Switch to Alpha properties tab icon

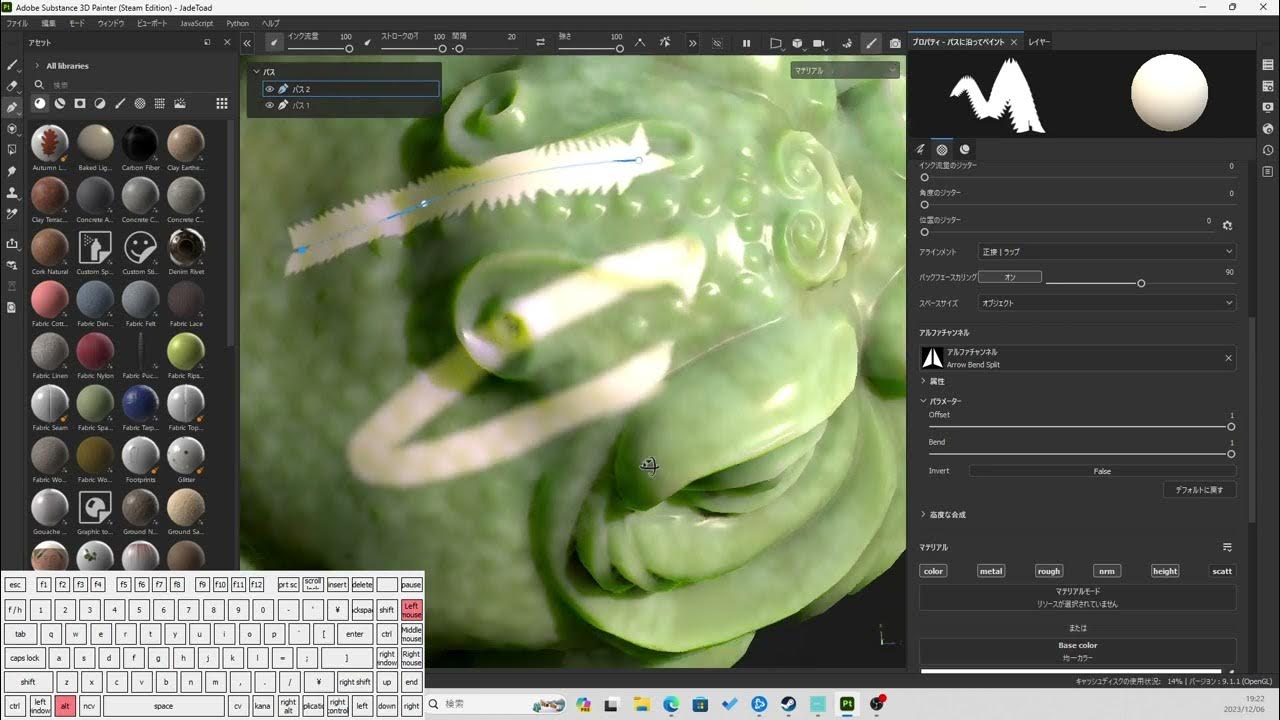click(x=942, y=149)
